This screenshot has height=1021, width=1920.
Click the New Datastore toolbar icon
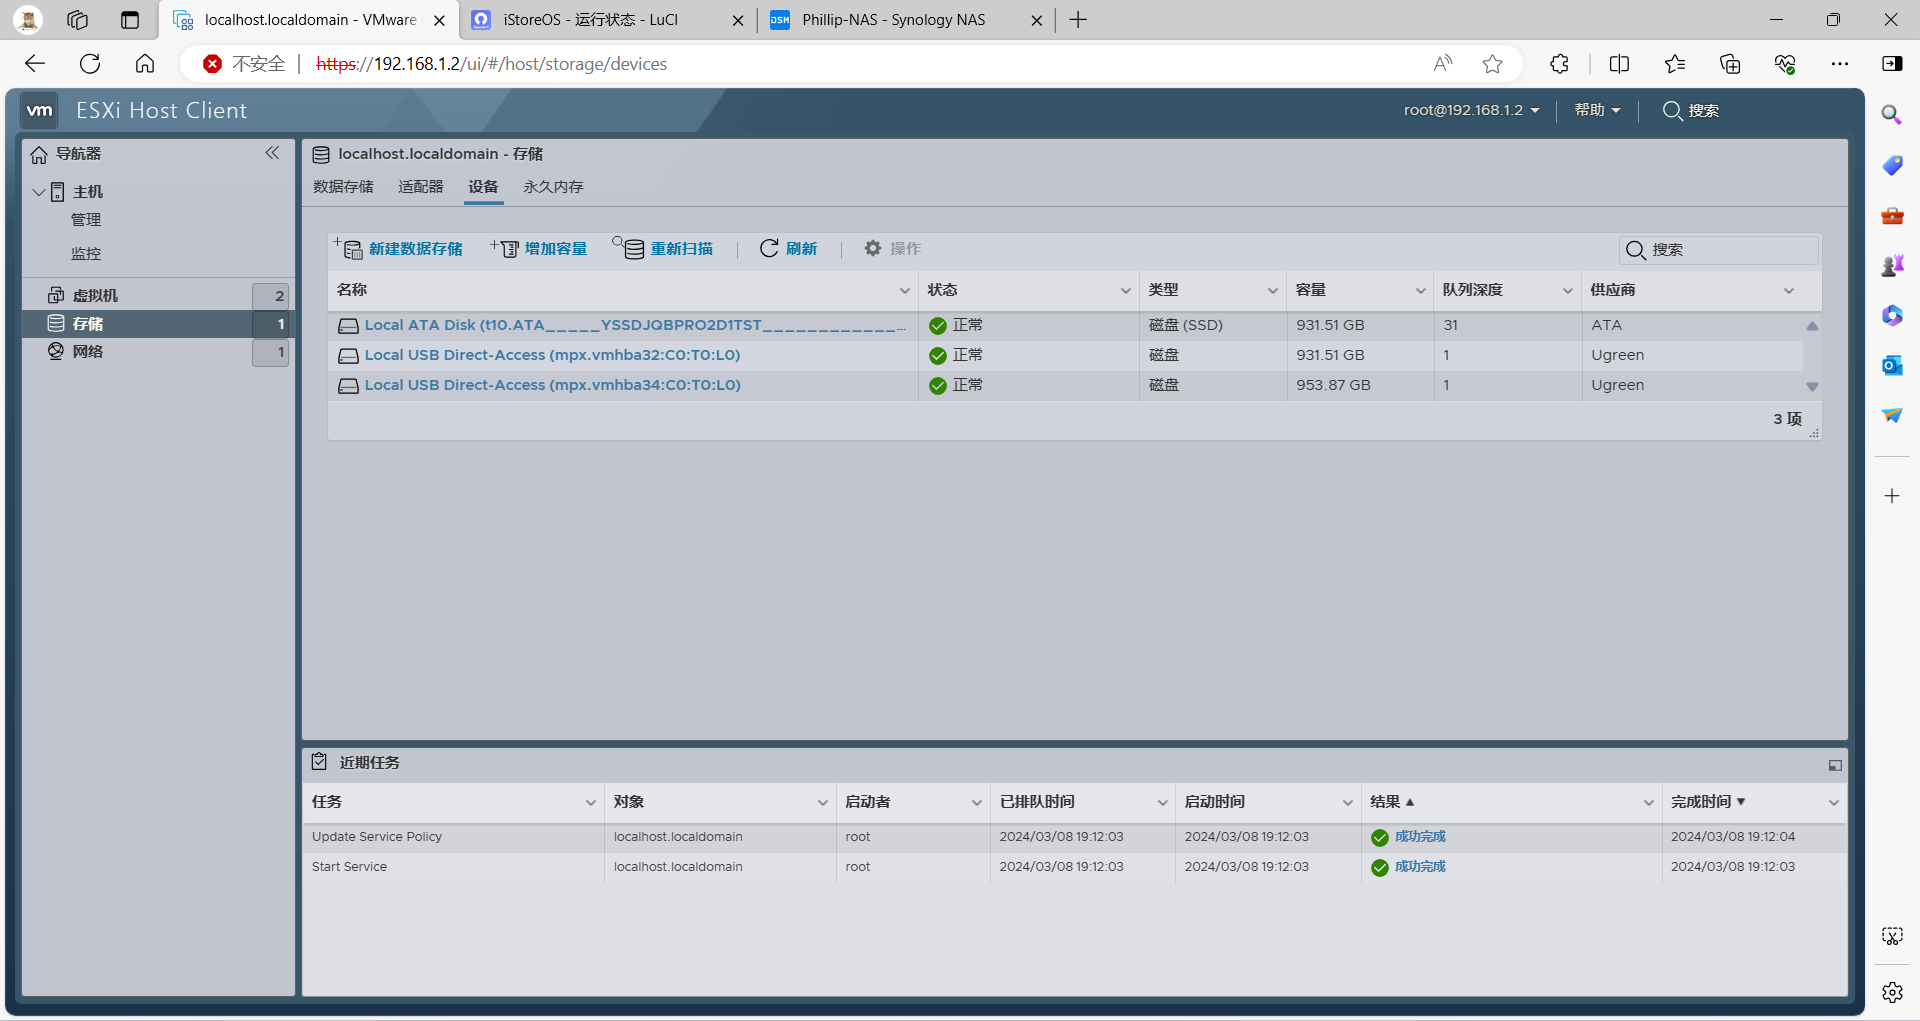[x=350, y=249]
